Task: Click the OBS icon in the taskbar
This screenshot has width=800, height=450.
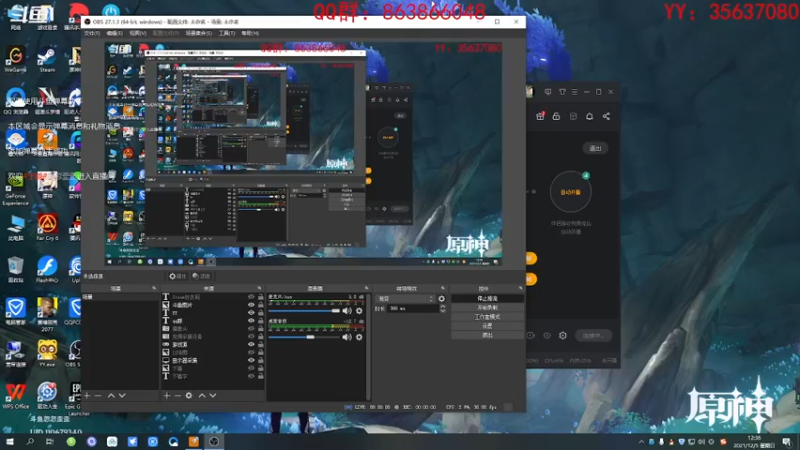Action: point(214,441)
